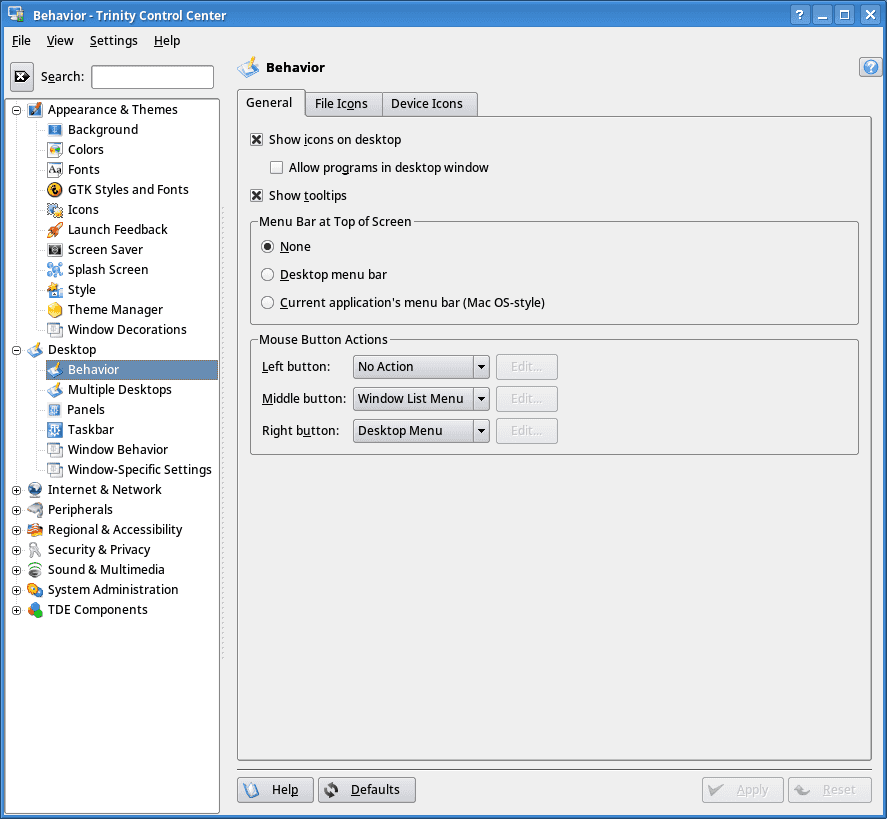
Task: Open the File menu
Action: [x=21, y=41]
